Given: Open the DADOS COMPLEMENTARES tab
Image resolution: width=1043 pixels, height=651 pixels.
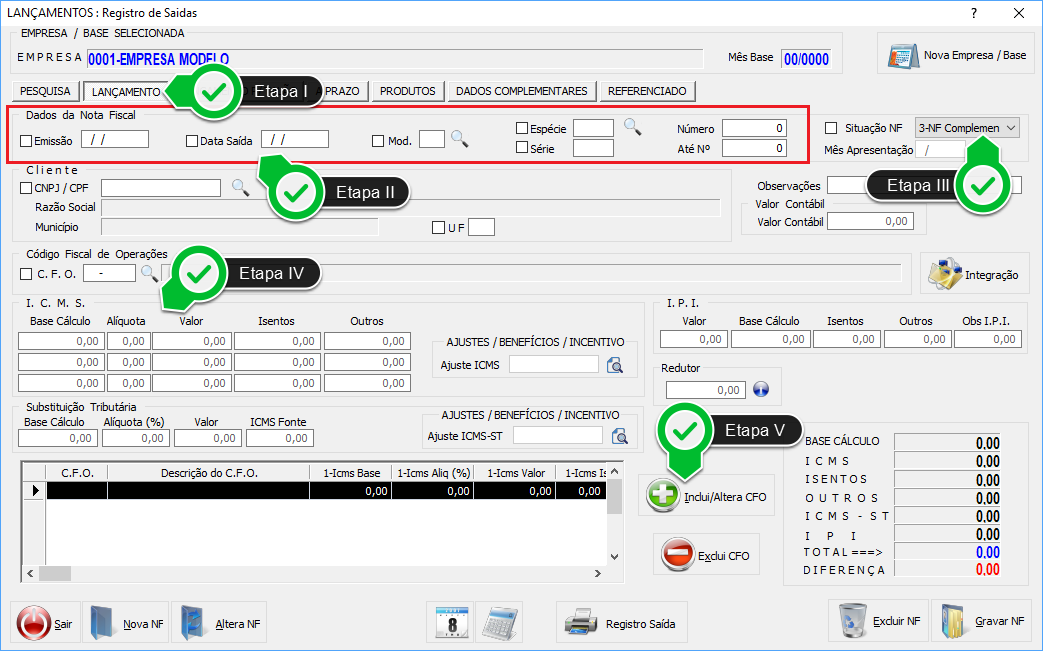Looking at the screenshot, I should coord(521,91).
